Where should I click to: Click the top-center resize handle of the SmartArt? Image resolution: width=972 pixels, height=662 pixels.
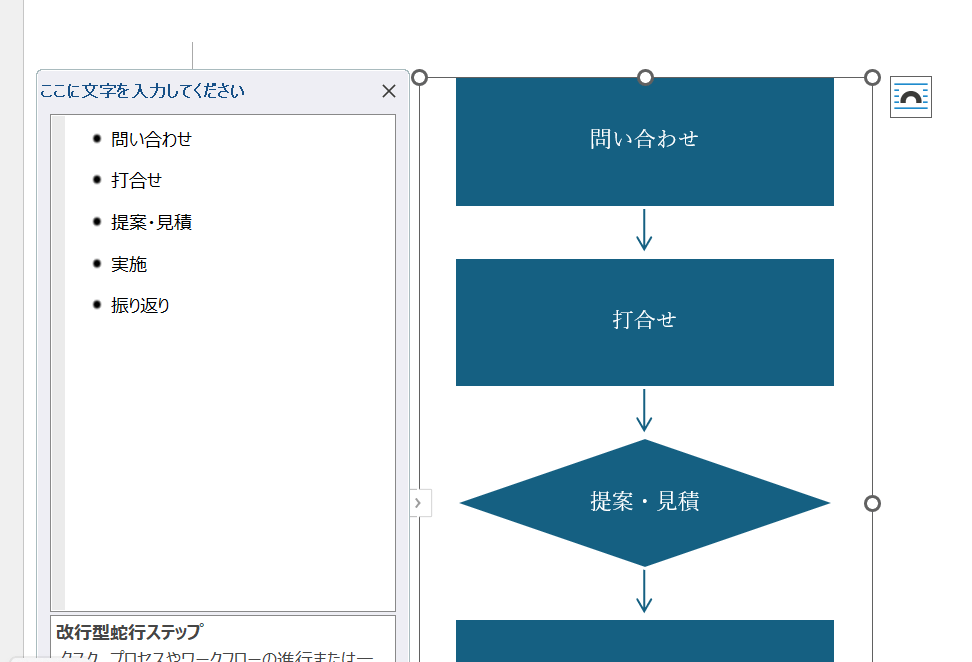pyautogui.click(x=645, y=75)
